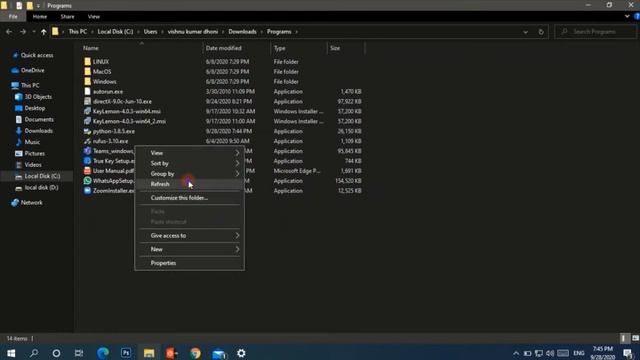This screenshot has width=640, height=360.
Task: Open the File tab
Action: 13,17
